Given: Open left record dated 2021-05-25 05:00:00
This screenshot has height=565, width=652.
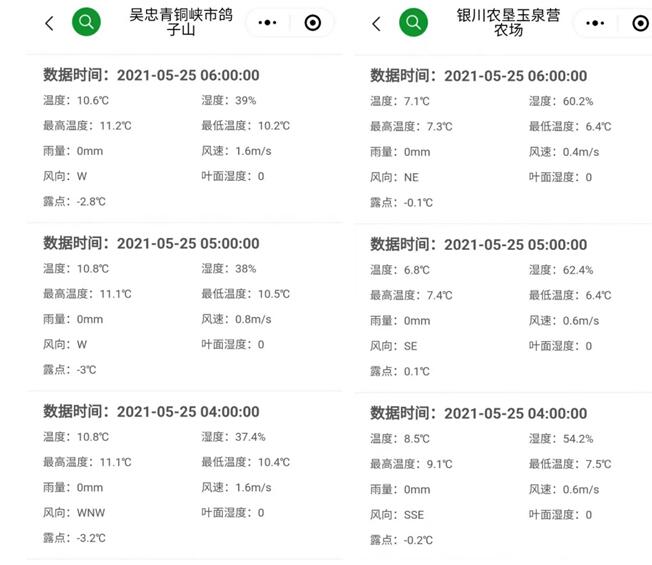Looking at the screenshot, I should click(x=184, y=307).
